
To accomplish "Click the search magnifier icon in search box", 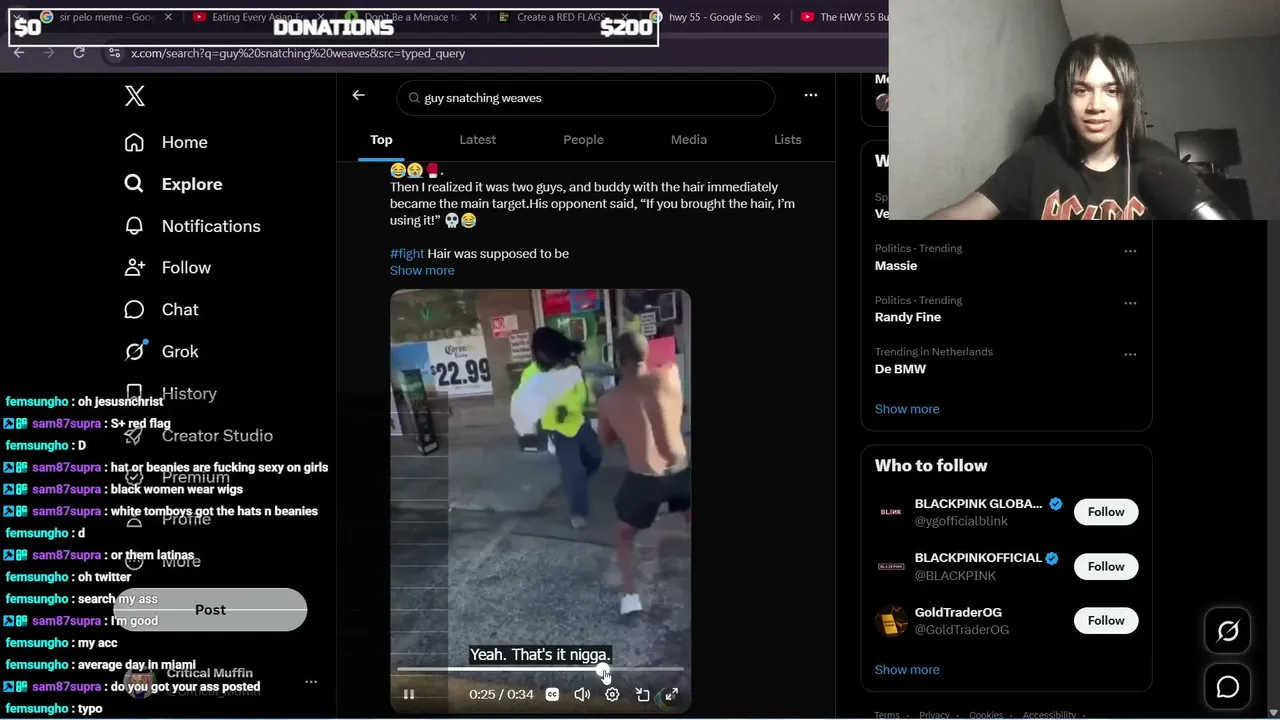I will tap(413, 98).
